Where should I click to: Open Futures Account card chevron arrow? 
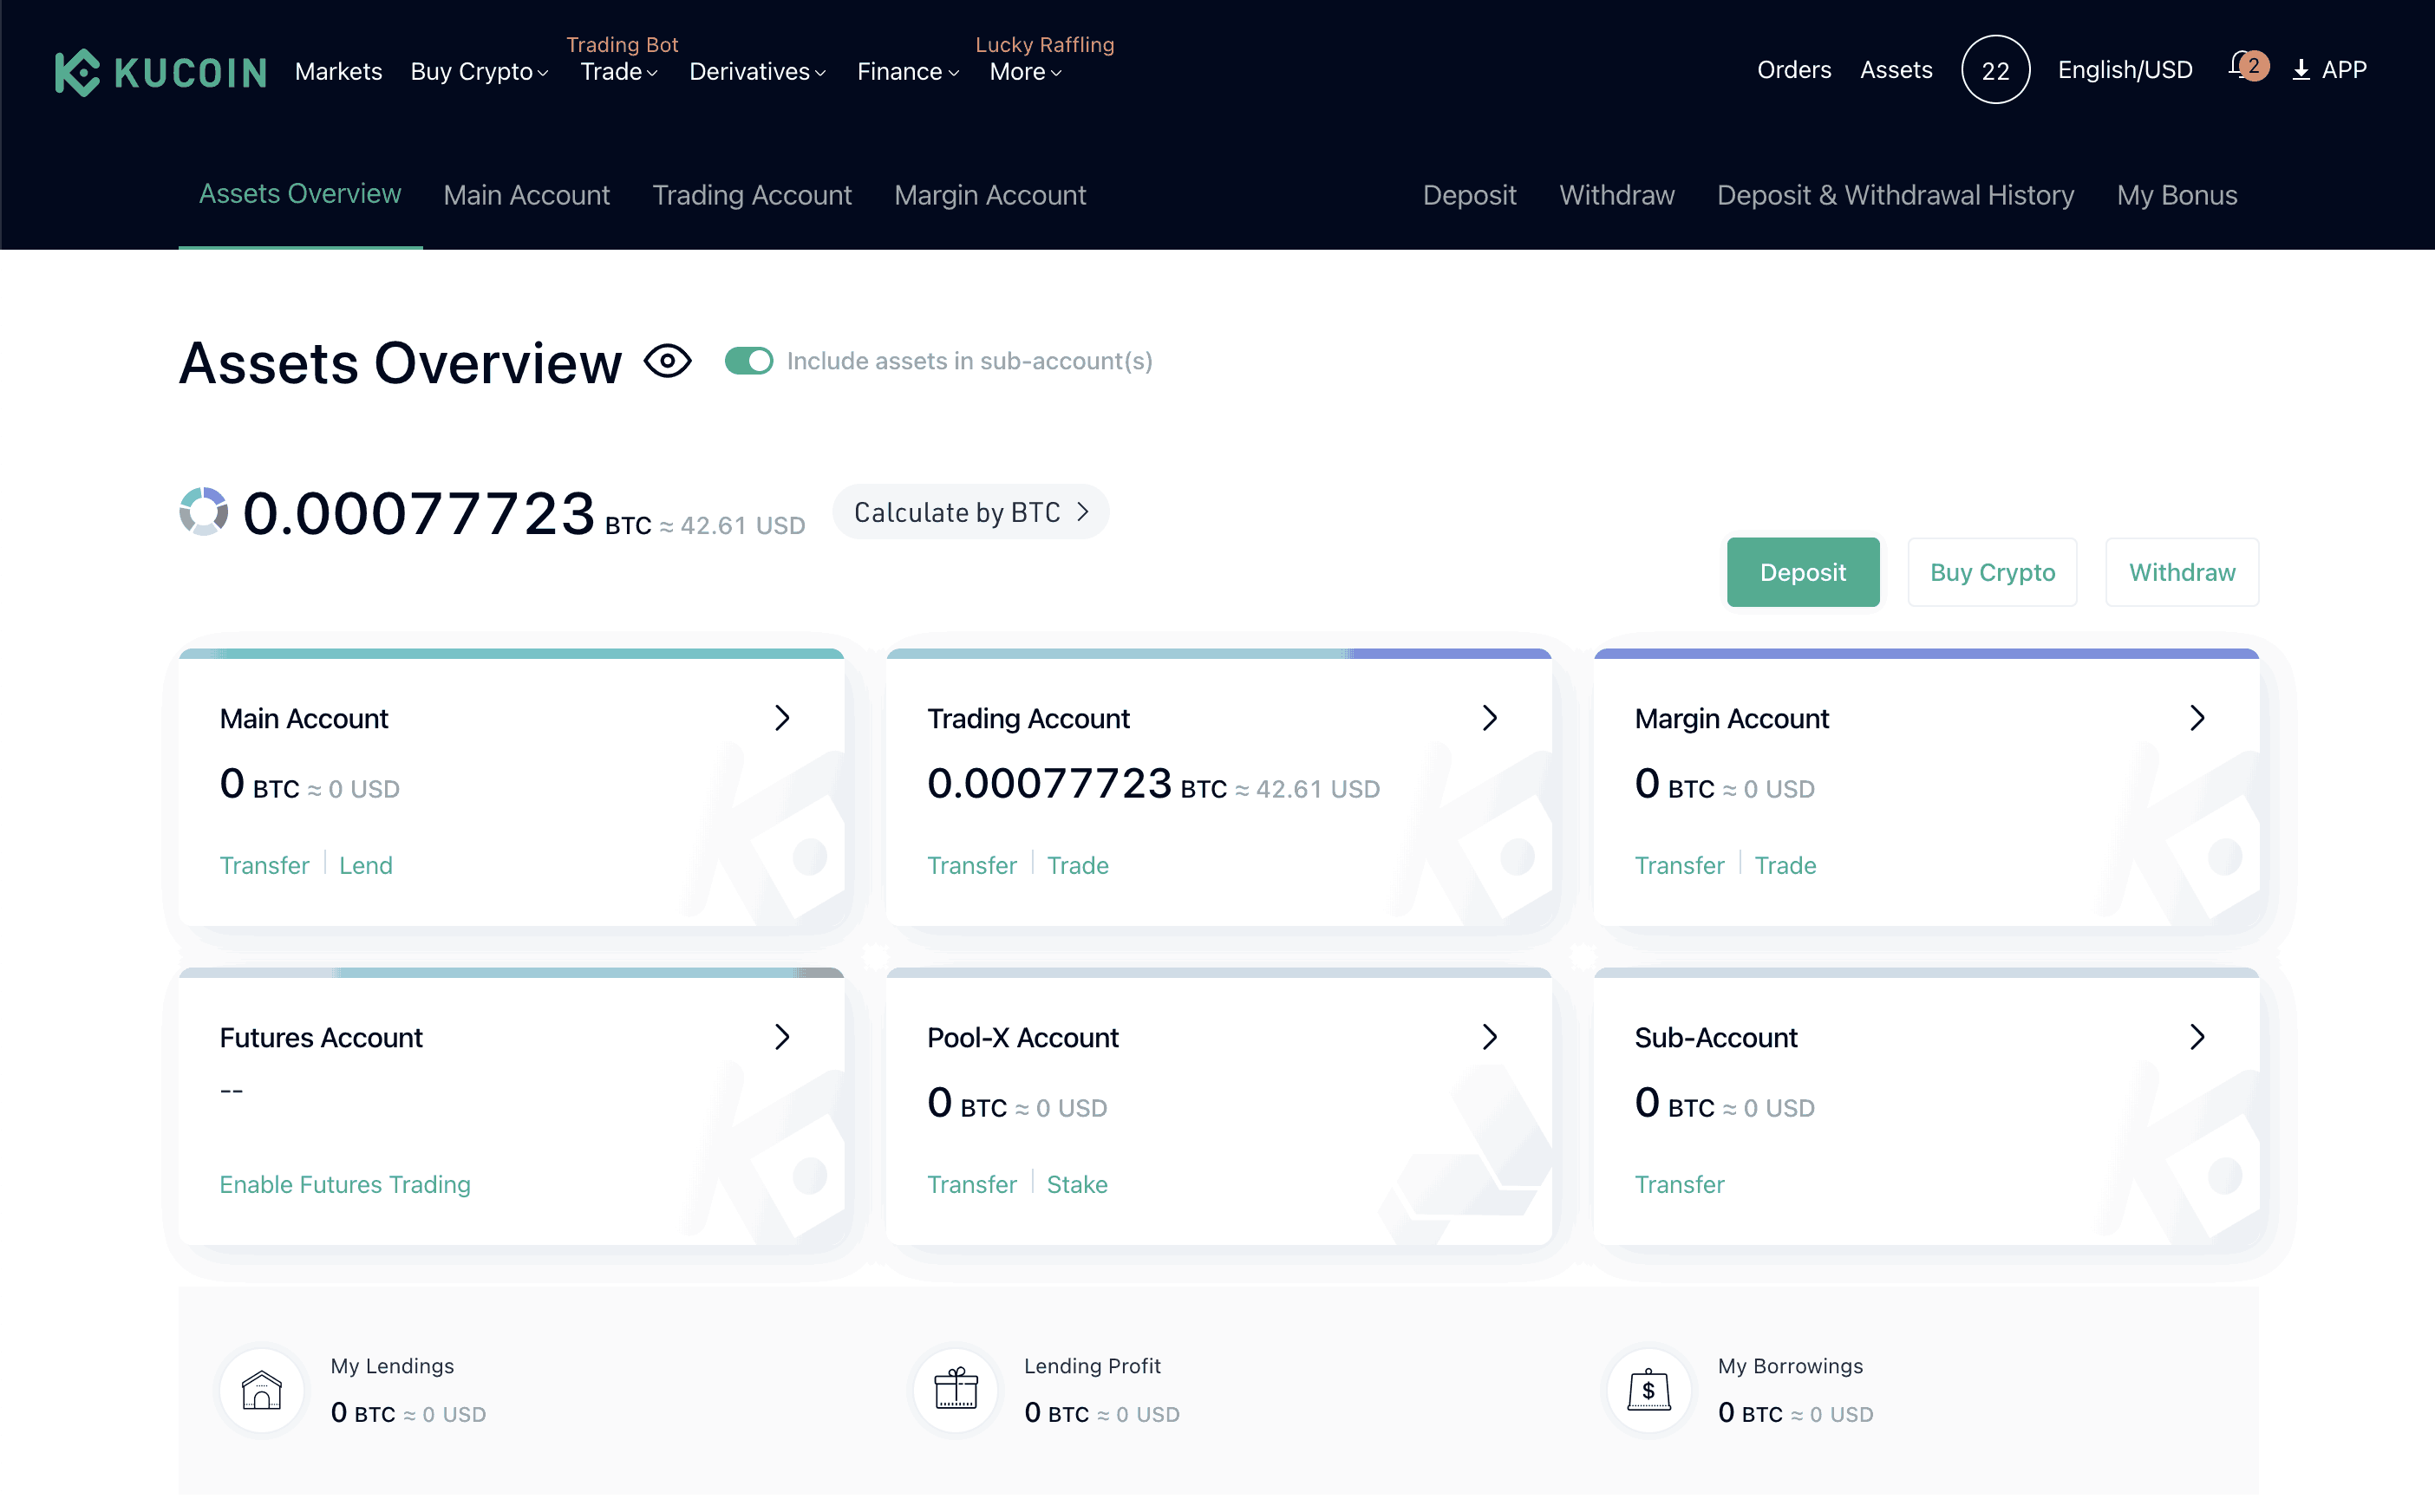[x=782, y=1037]
